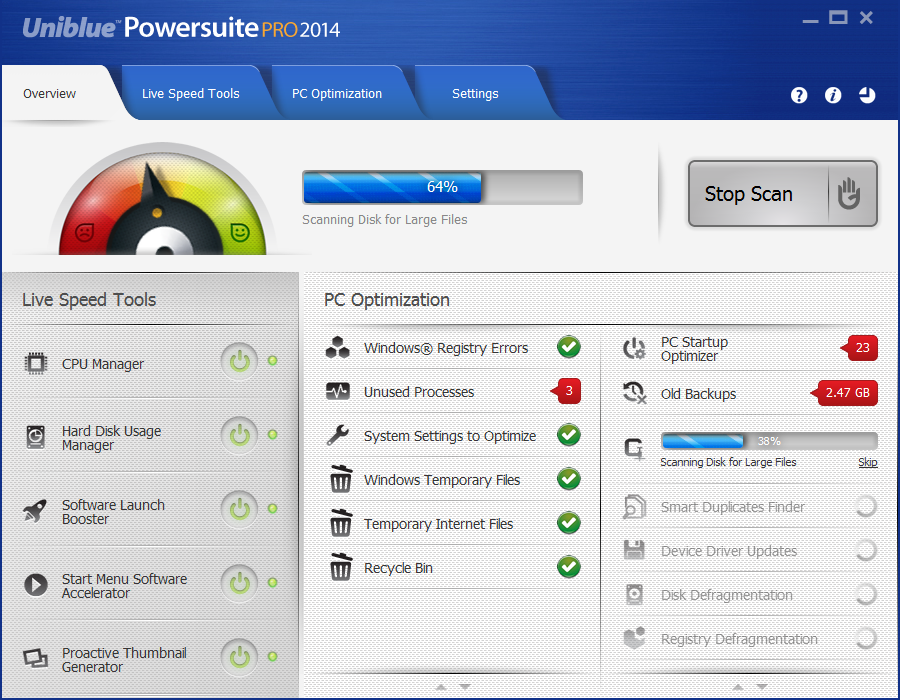Click the Stop Scan button
This screenshot has width=900, height=700.
(783, 193)
